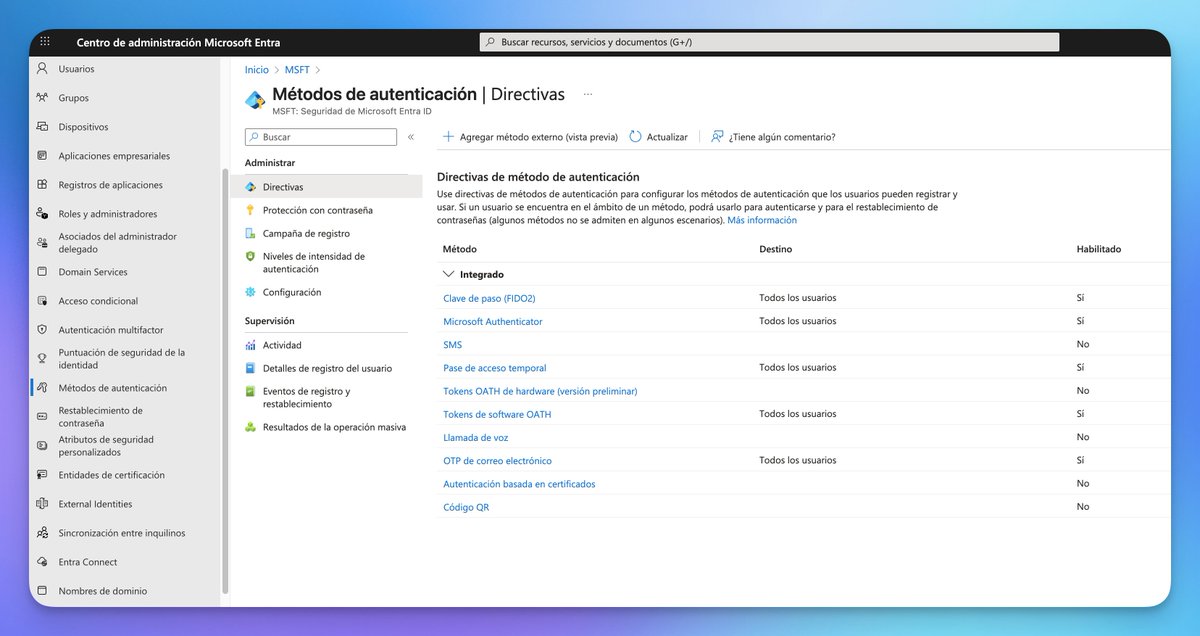This screenshot has width=1200, height=636.
Task: Click the Destino column header
Action: point(776,249)
